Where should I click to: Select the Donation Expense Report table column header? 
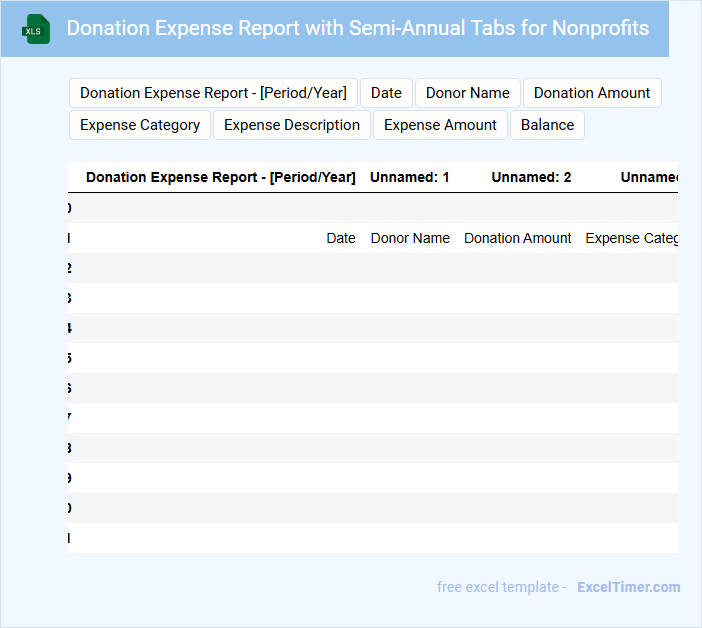coord(220,177)
